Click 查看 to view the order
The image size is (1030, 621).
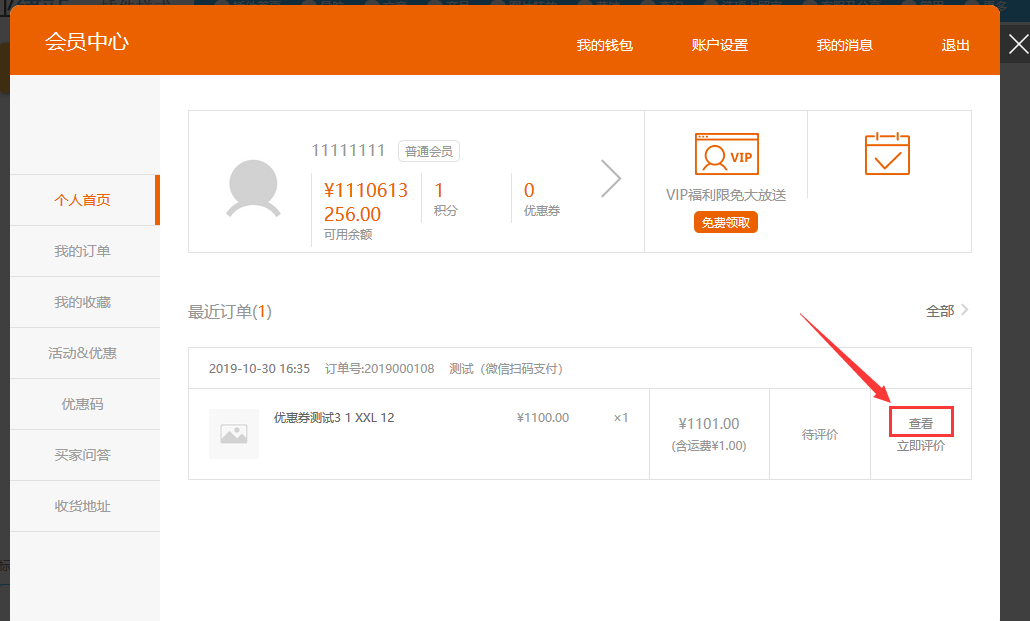pos(920,423)
